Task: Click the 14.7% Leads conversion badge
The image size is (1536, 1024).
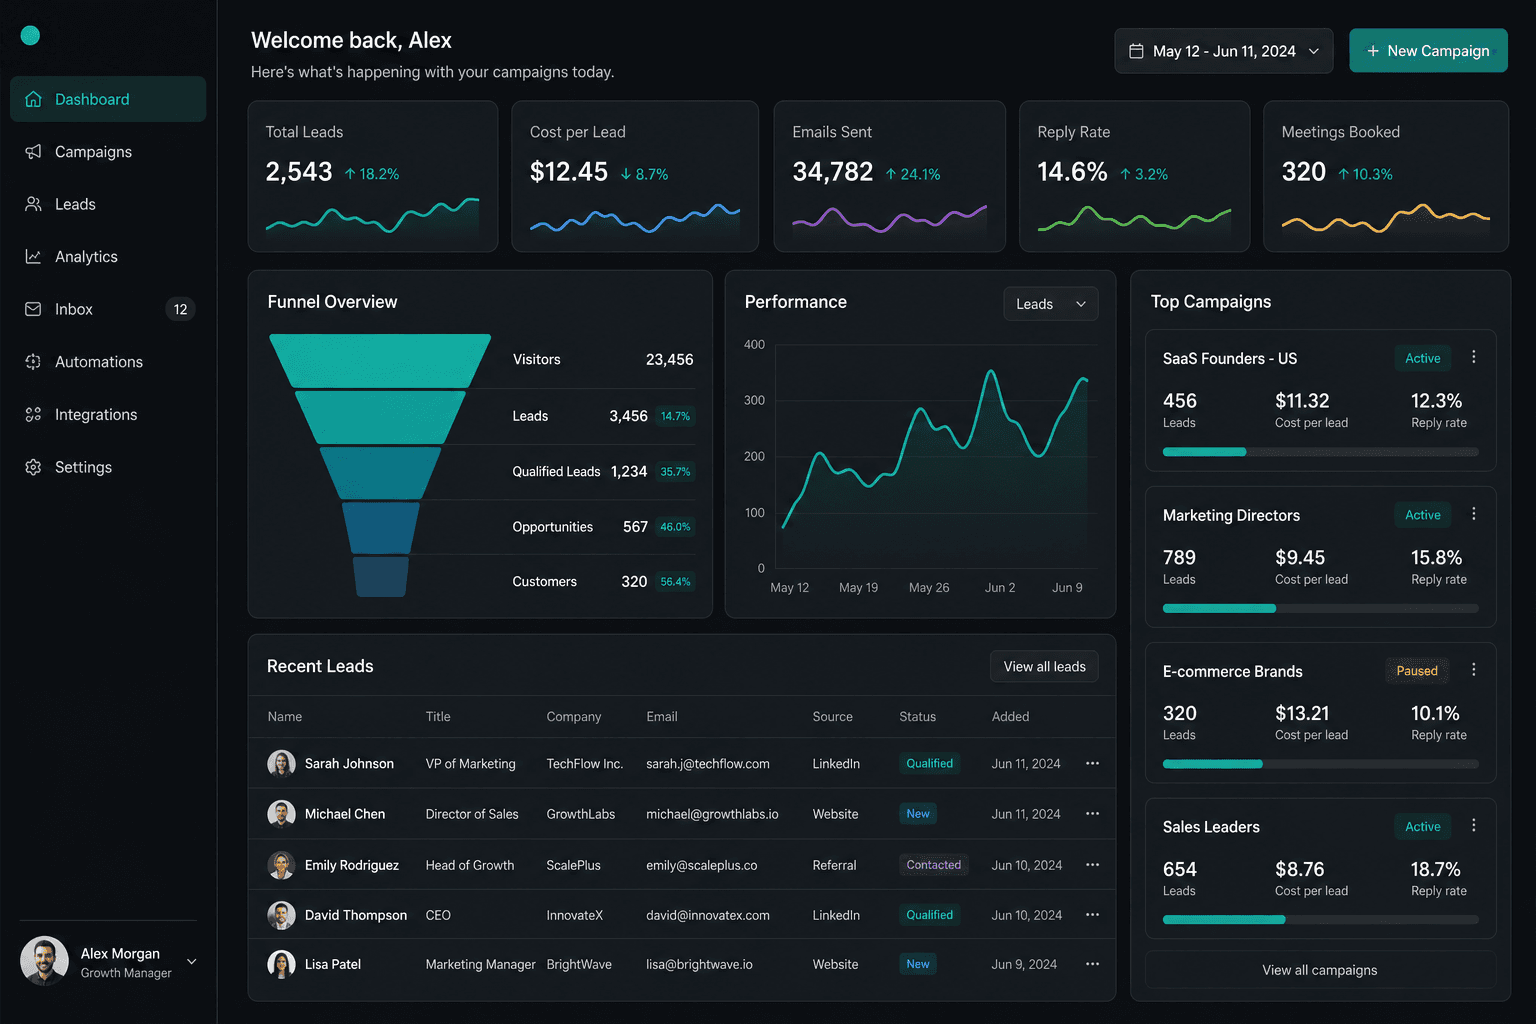Action: point(675,416)
